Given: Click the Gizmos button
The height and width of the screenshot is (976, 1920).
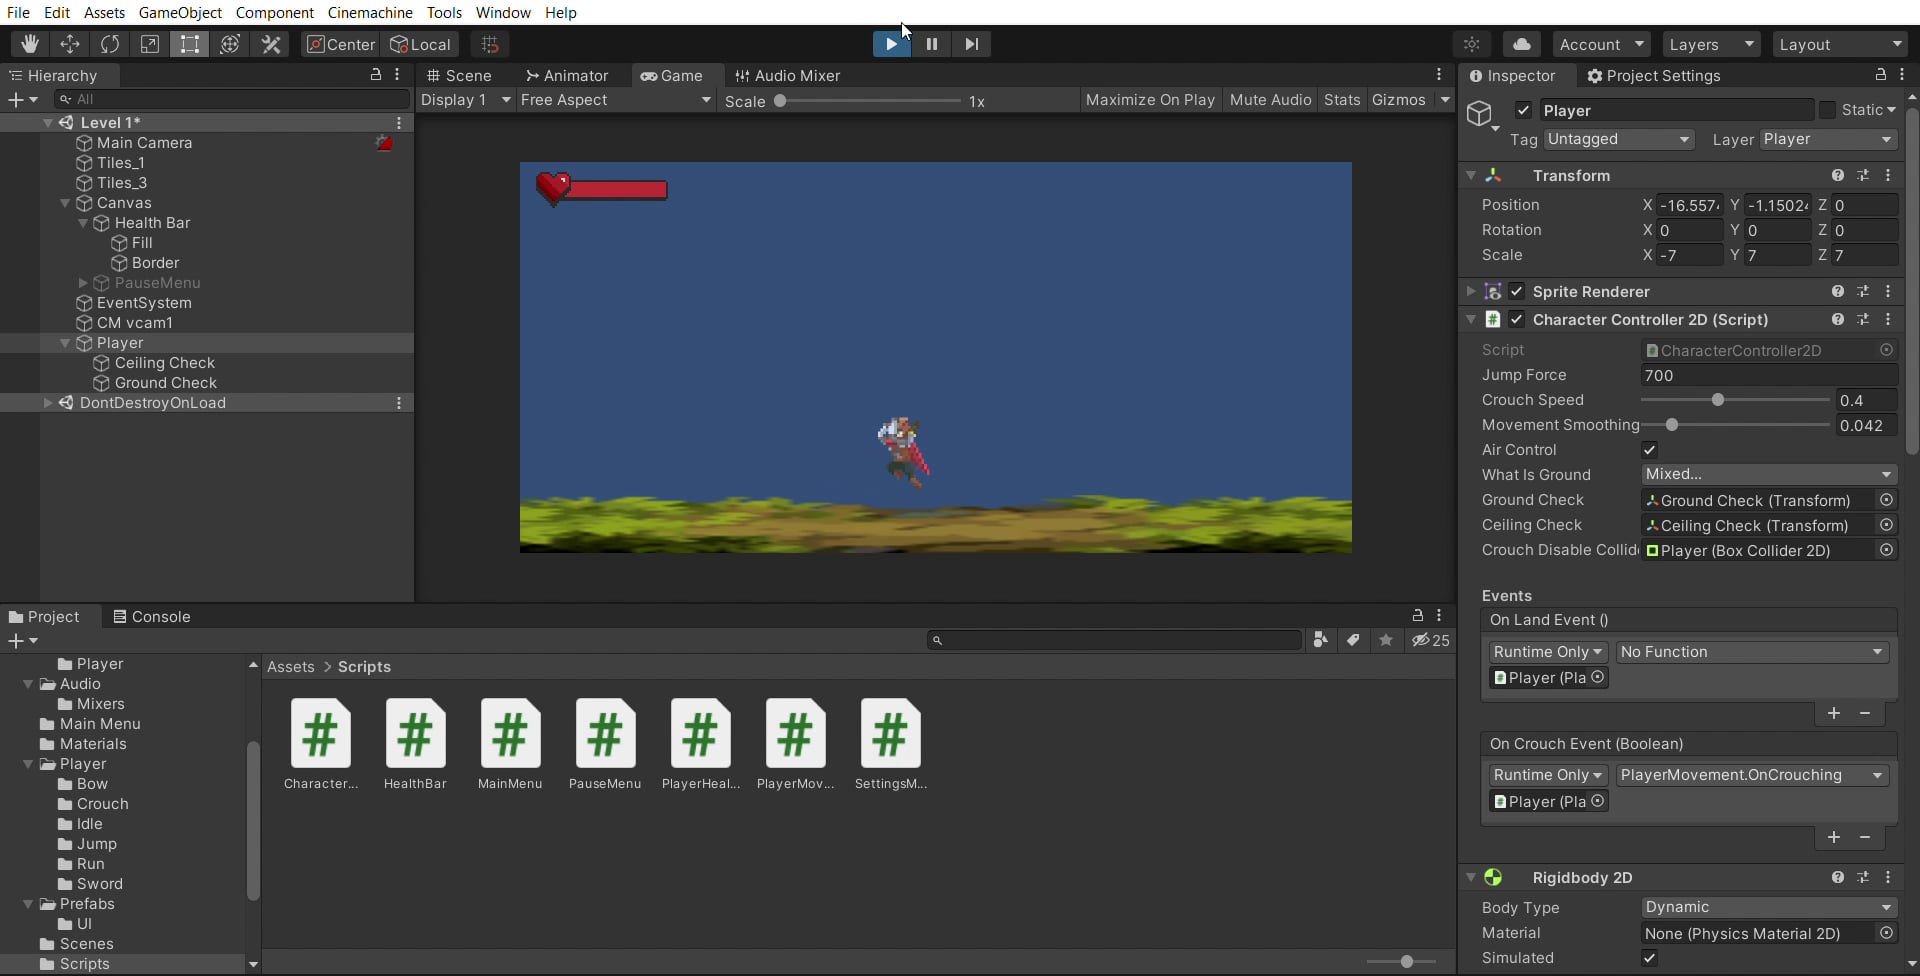Looking at the screenshot, I should pos(1399,100).
